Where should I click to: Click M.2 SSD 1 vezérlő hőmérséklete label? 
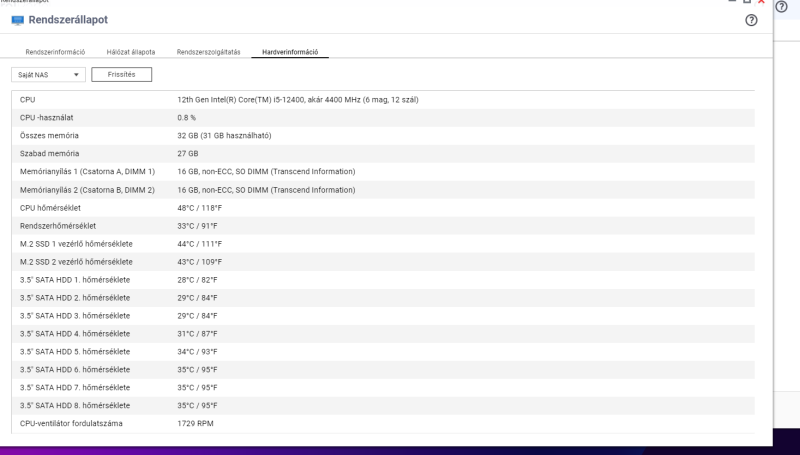pos(76,244)
